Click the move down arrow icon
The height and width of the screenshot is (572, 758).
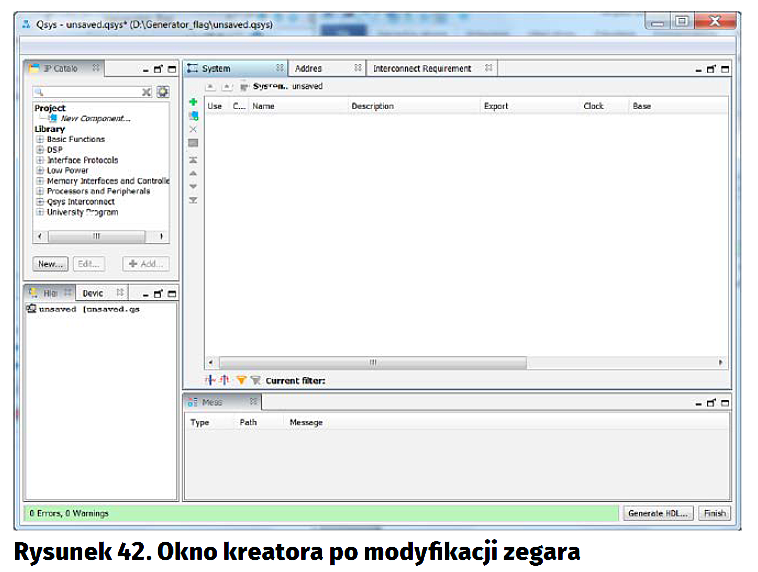pos(193,187)
